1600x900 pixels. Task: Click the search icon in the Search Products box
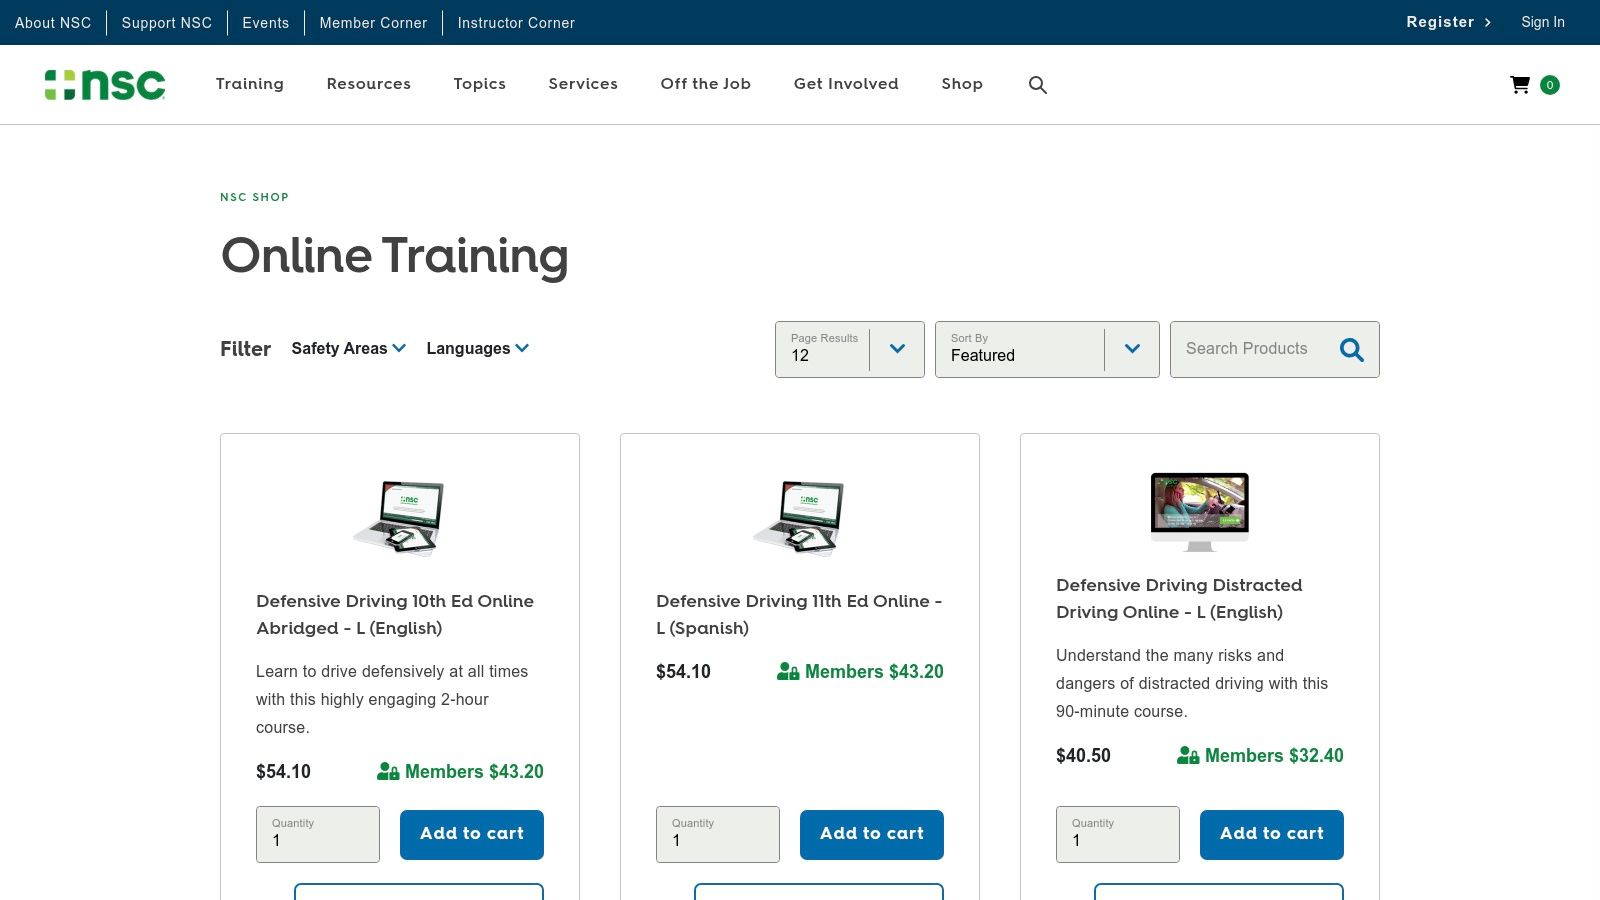coord(1351,350)
